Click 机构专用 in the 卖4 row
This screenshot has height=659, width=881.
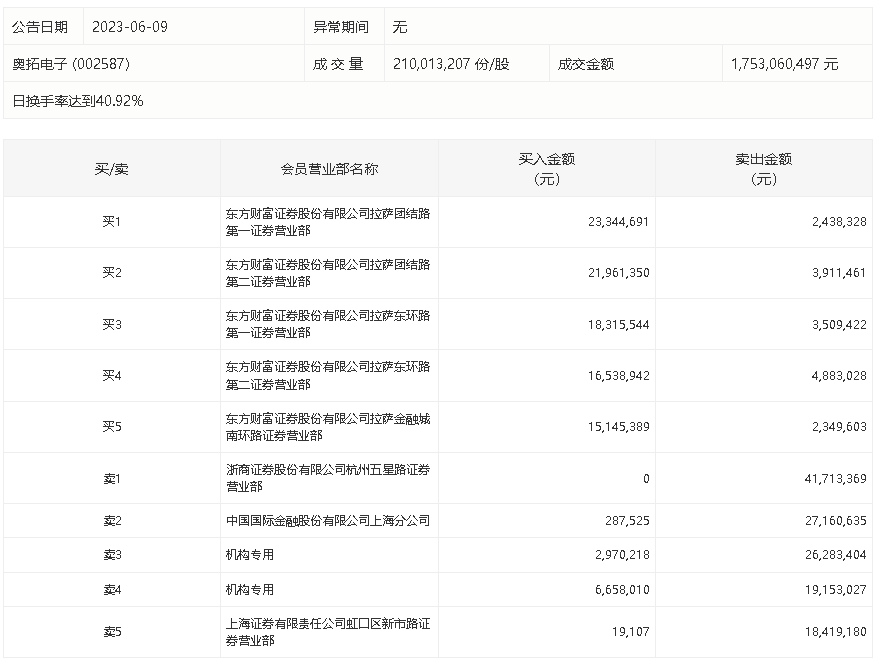pos(250,590)
